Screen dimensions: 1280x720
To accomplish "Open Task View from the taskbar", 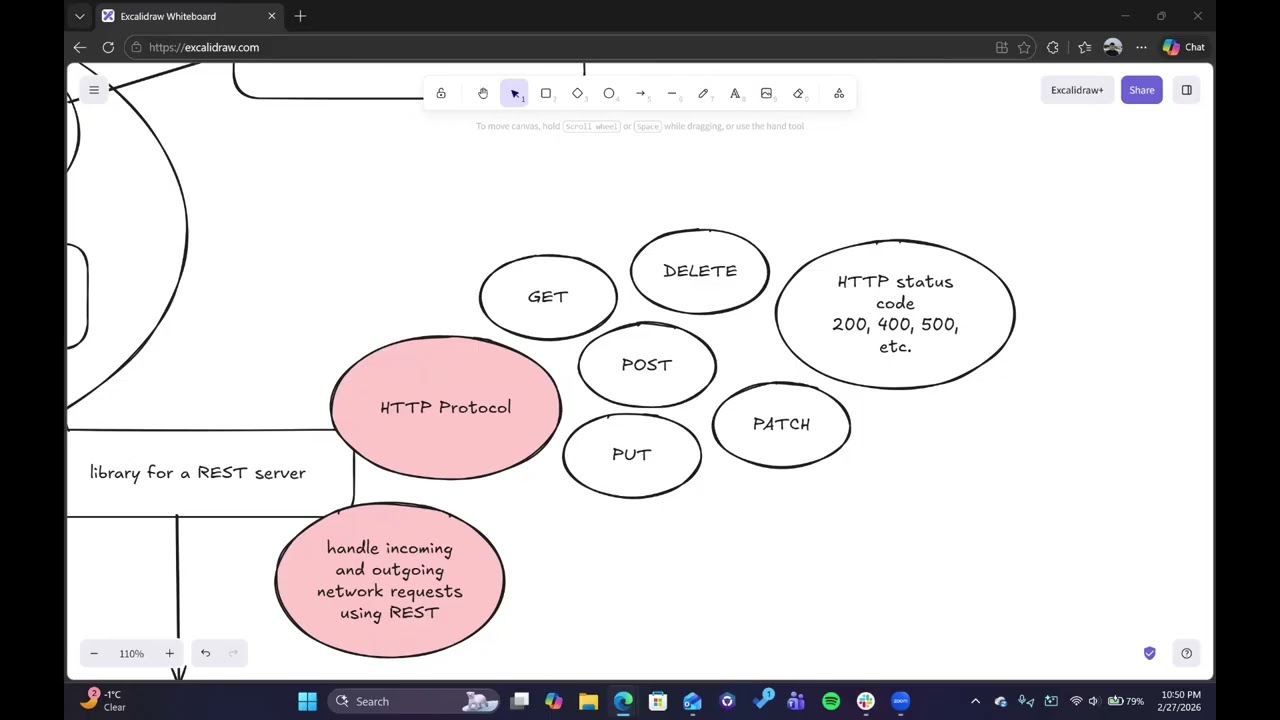I will point(520,701).
